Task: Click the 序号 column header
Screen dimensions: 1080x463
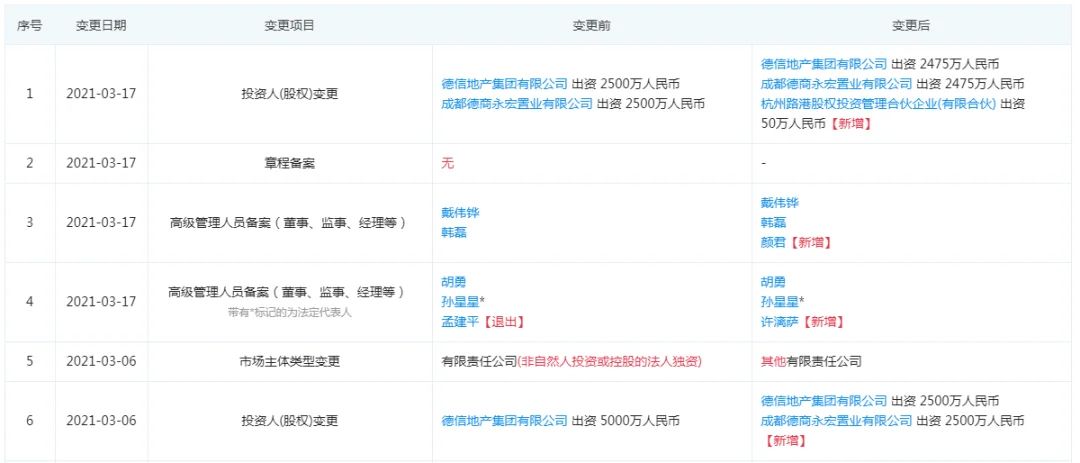Action: point(30,25)
